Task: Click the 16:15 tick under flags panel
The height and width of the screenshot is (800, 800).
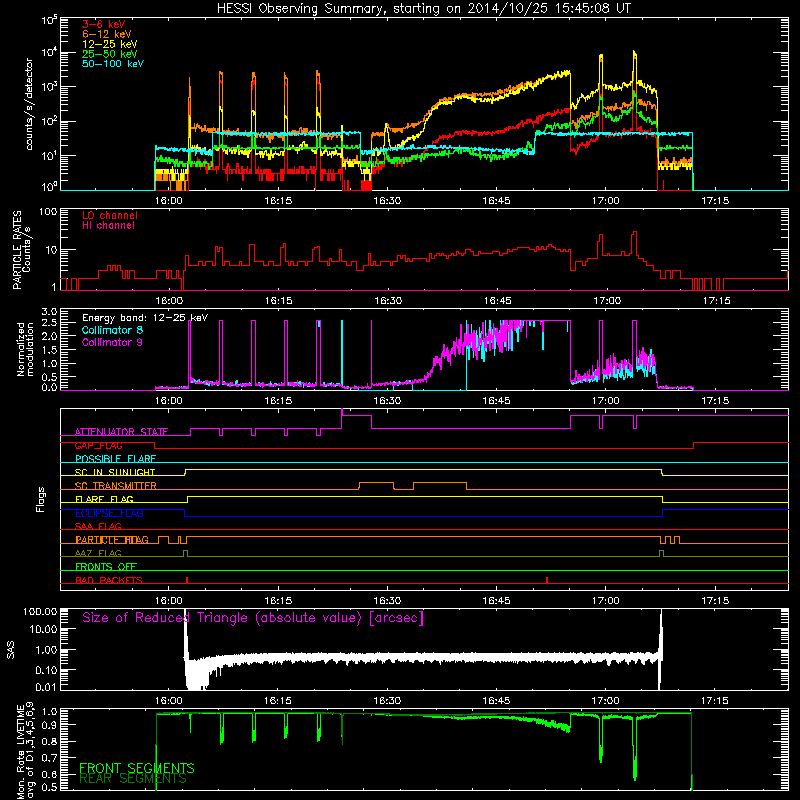Action: pyautogui.click(x=278, y=601)
